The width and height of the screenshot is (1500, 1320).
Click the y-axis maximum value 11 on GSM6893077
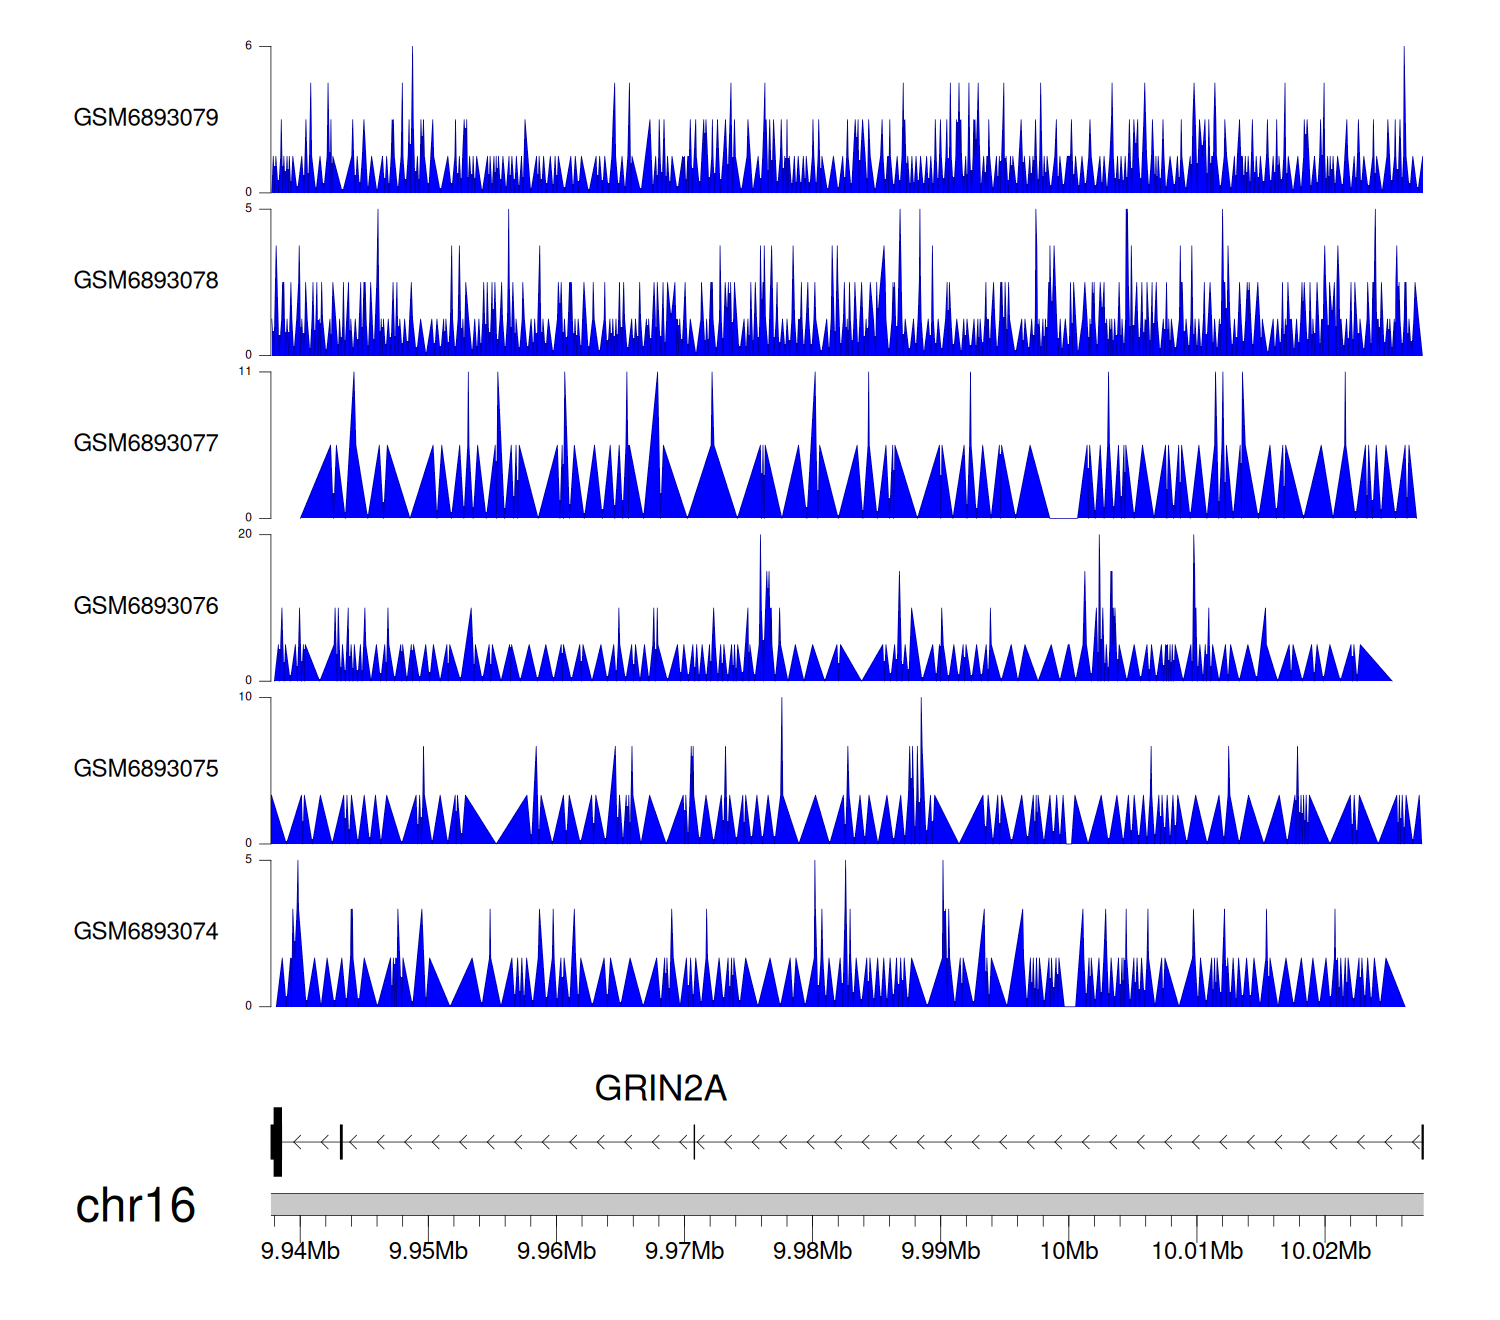click(x=245, y=372)
